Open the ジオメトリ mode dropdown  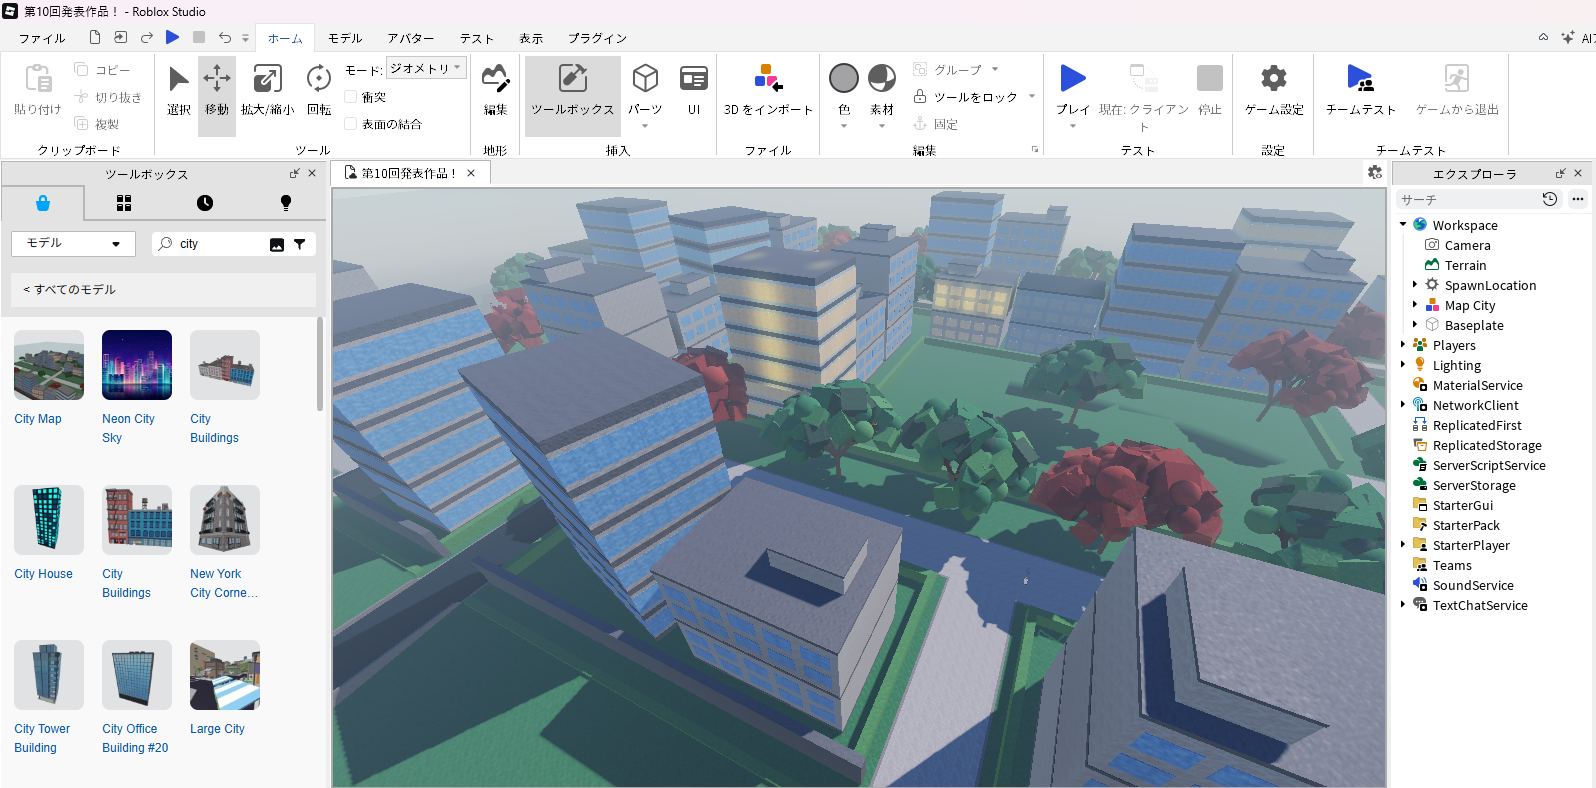427,68
